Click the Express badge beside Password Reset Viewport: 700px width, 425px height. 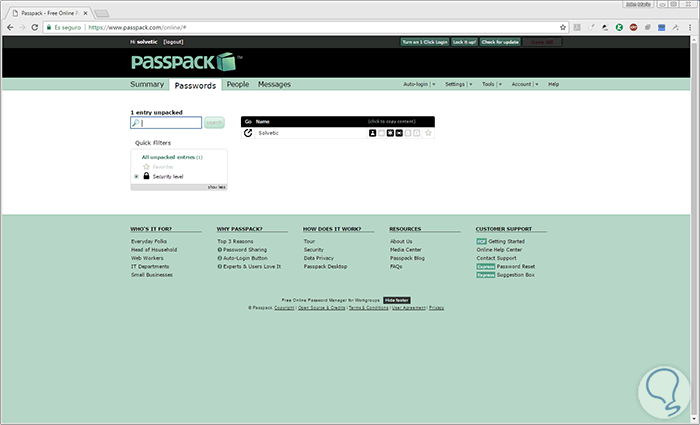coord(486,267)
